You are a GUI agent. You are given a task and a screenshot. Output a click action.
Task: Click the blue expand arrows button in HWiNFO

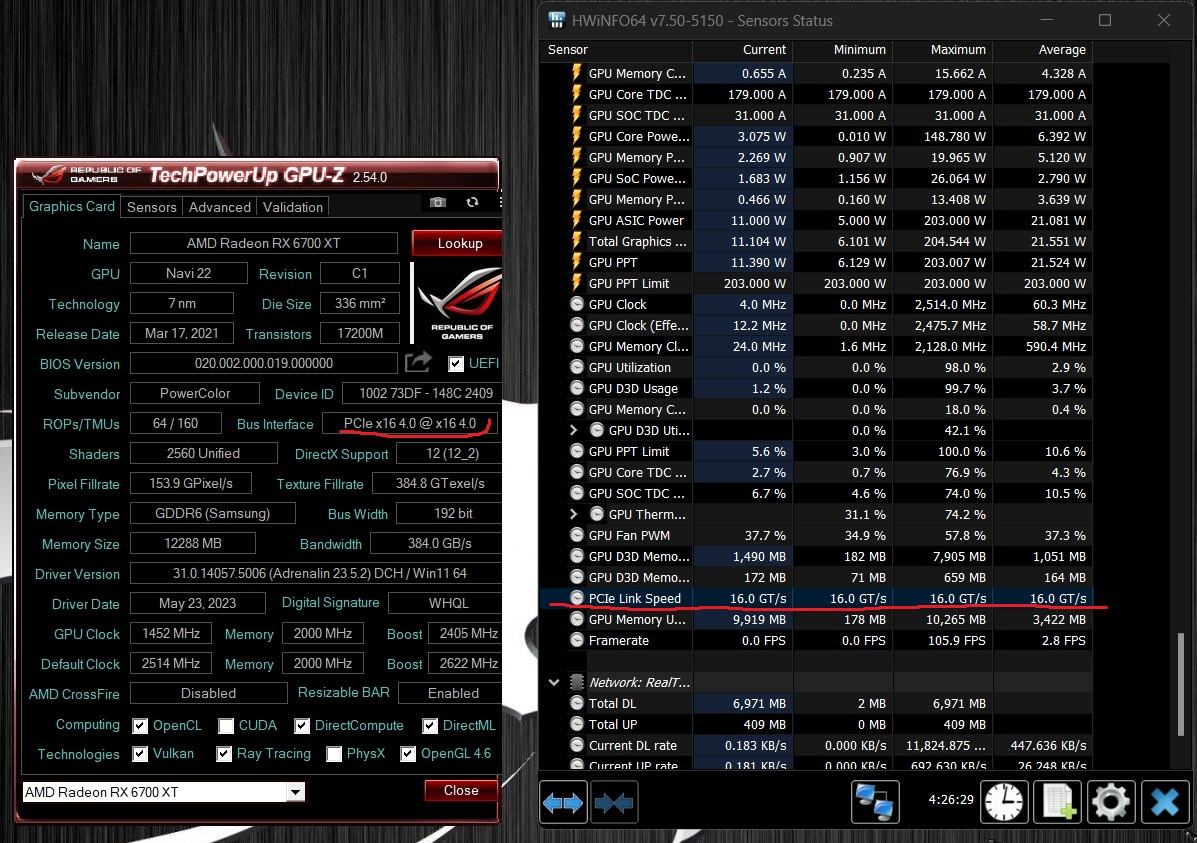click(x=563, y=803)
